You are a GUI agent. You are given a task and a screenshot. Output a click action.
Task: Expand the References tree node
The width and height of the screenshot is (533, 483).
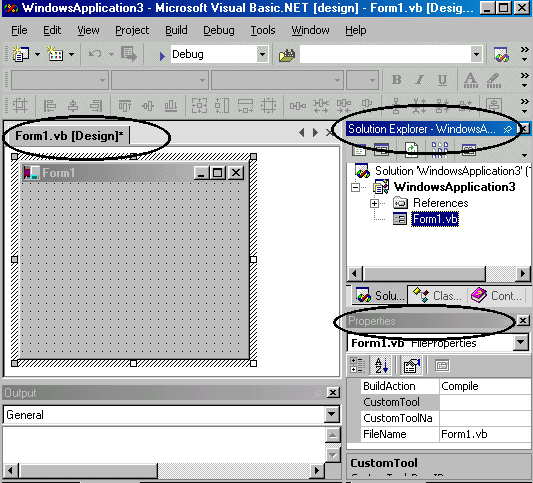pyautogui.click(x=374, y=203)
